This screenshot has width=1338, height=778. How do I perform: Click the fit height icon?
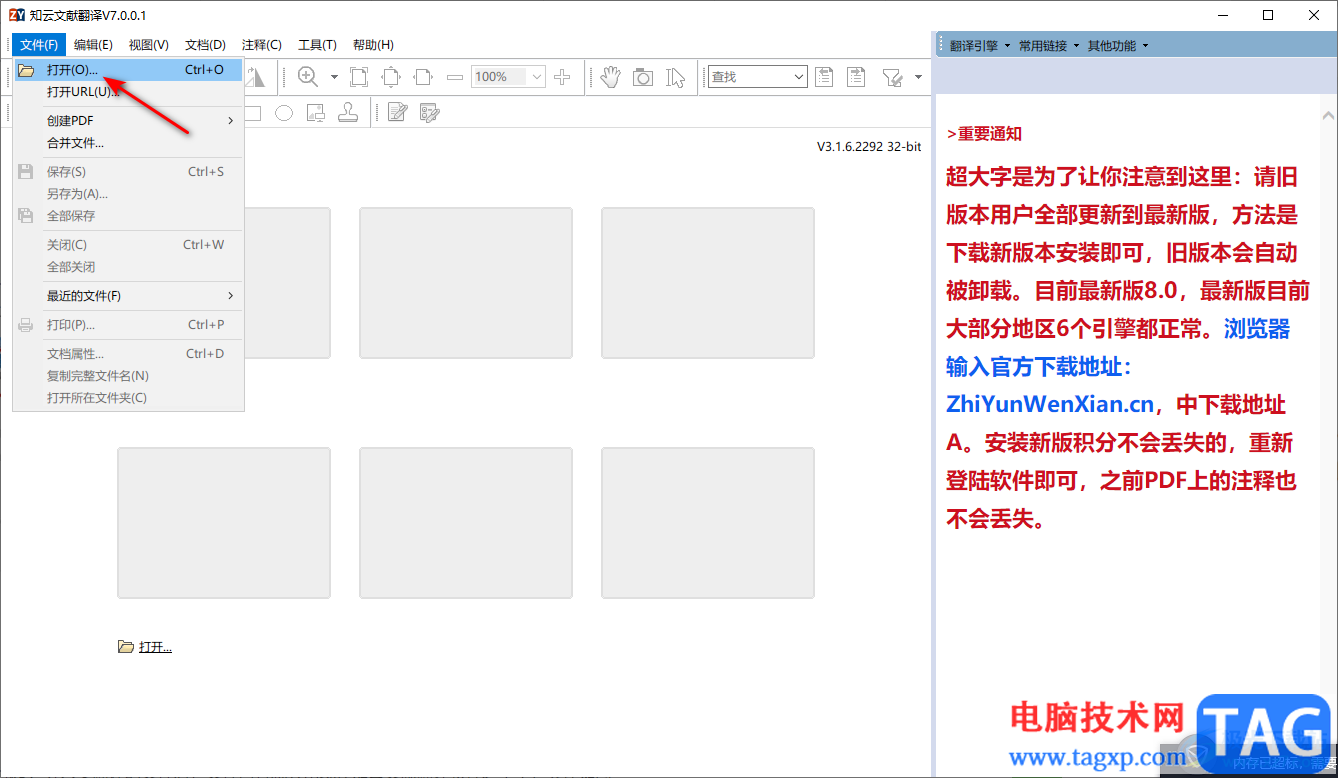coord(391,77)
